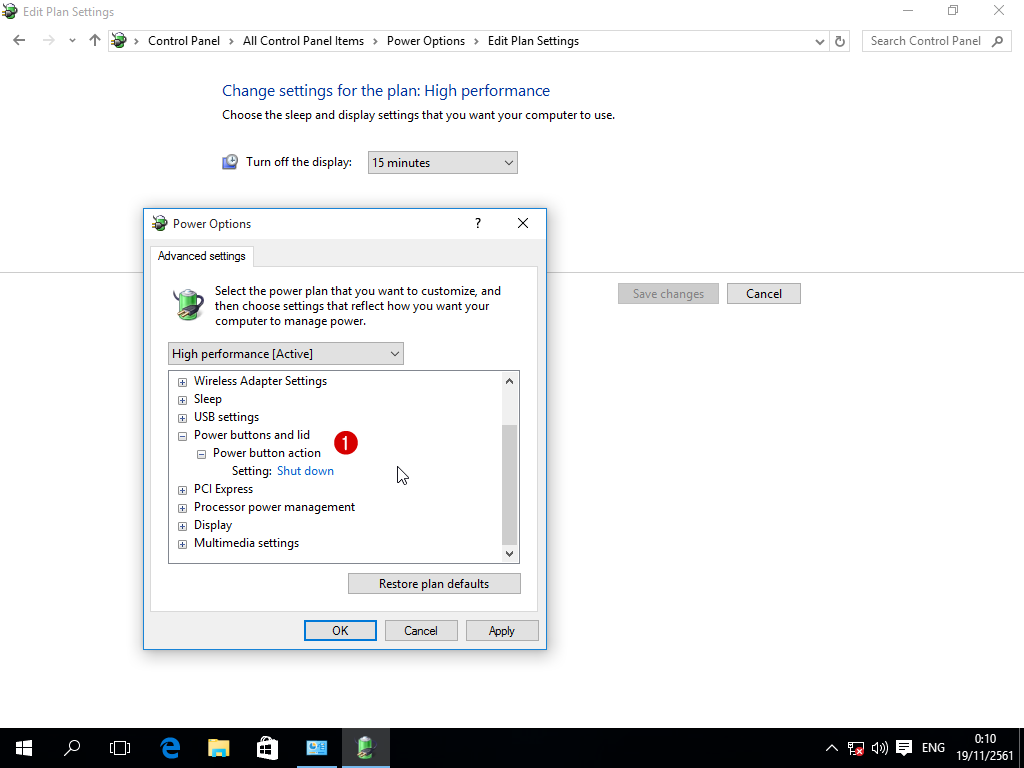Open the volume control in system tray
Viewport: 1024px width, 768px height.
(880, 747)
